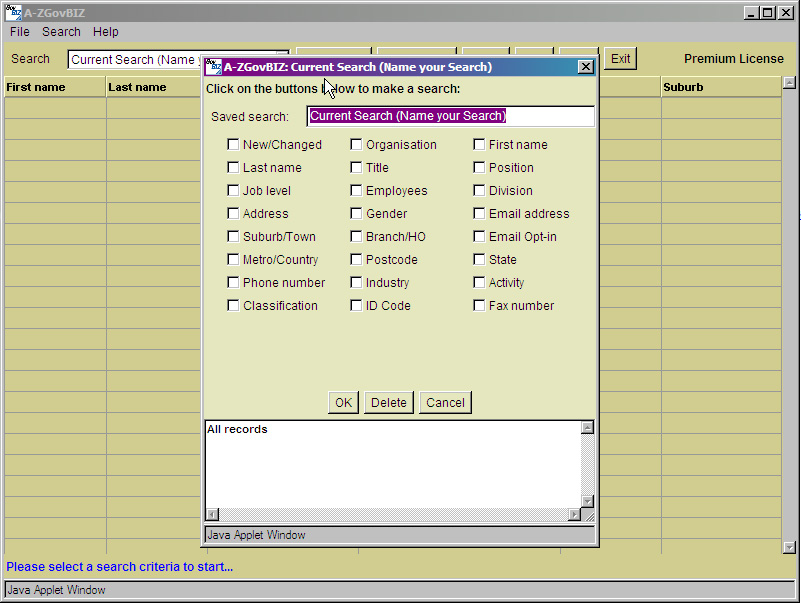Maximize the A-ZGovBIZ main window
The width and height of the screenshot is (801, 603).
click(767, 13)
